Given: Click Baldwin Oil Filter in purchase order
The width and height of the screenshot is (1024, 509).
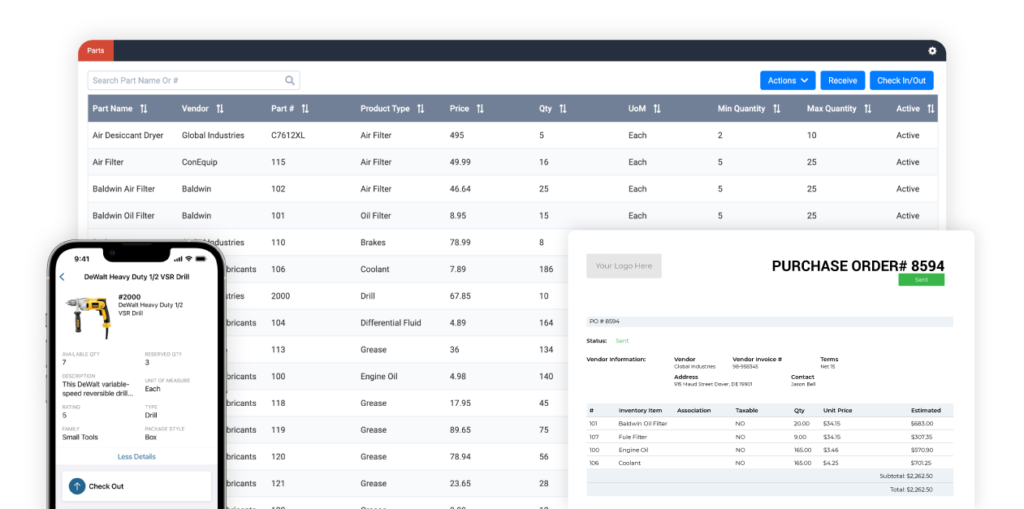Looking at the screenshot, I should pos(643,424).
